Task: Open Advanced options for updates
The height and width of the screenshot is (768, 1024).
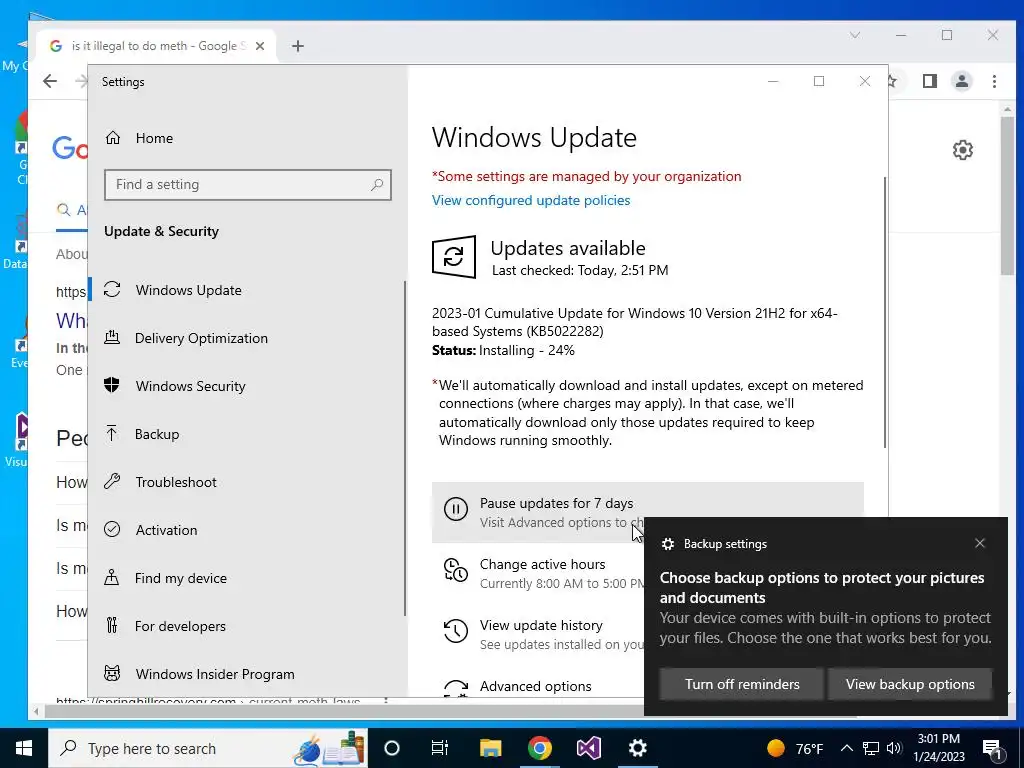Action: [536, 686]
